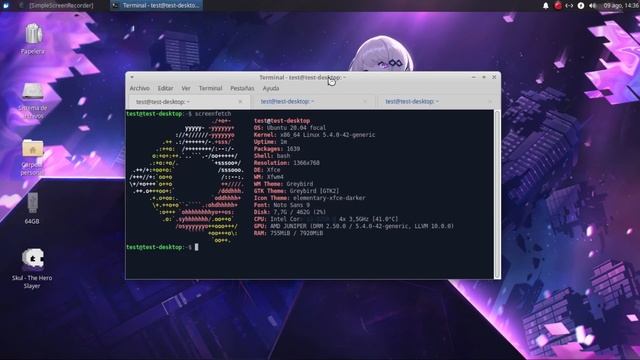Click the 'Font: Noto Sans 9' line

(282, 205)
